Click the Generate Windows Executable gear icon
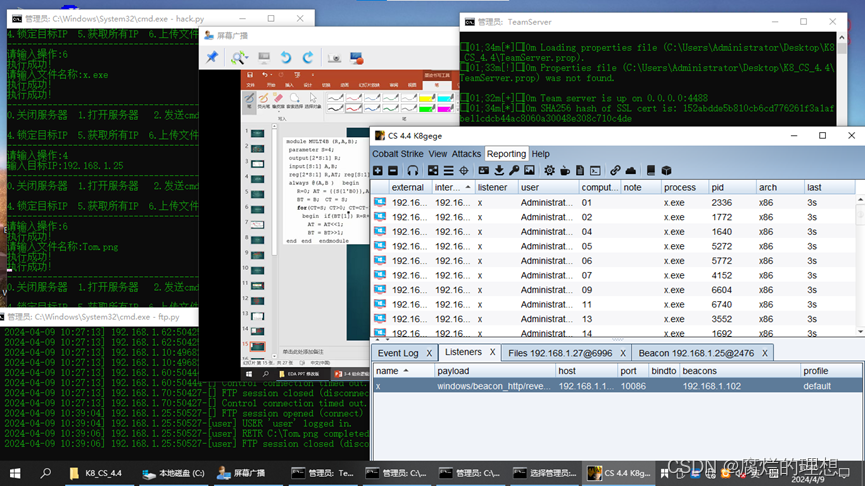 click(549, 170)
